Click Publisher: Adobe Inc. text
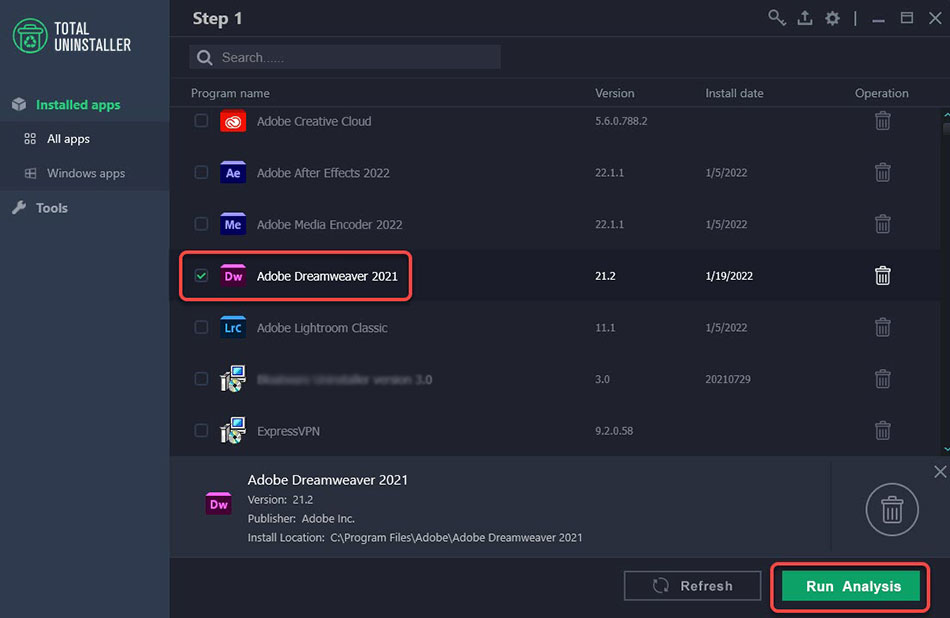This screenshot has height=618, width=950. [x=301, y=519]
